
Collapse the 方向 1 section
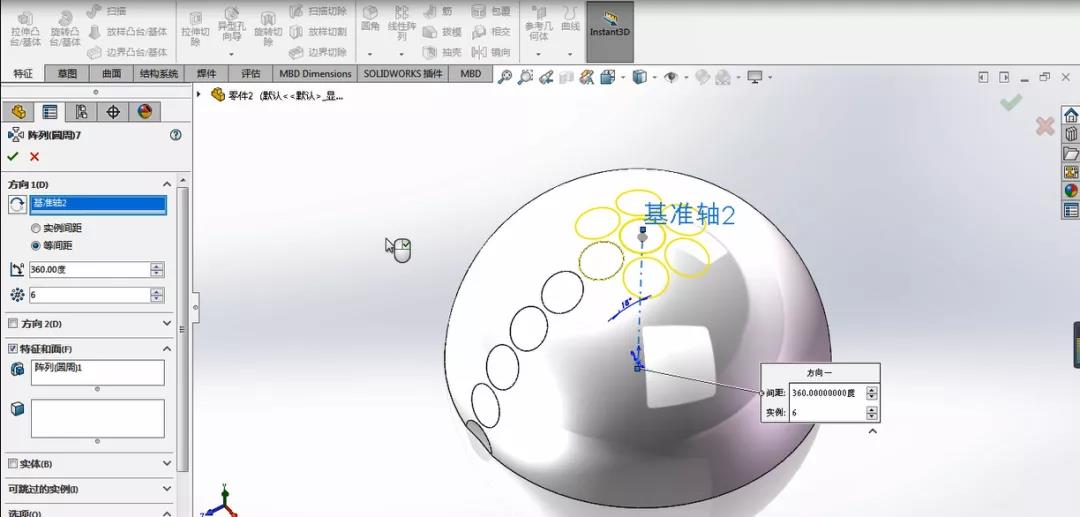[x=167, y=184]
